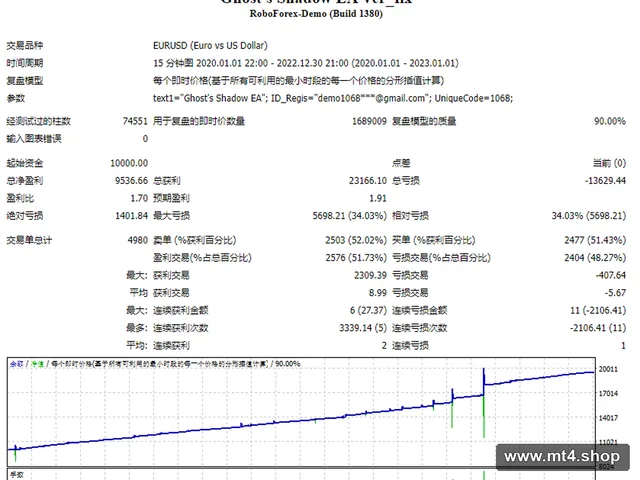This screenshot has width=640, height=480.
Task: Click the consecutive losses value 11 (-2106.41)
Action: coord(598,310)
